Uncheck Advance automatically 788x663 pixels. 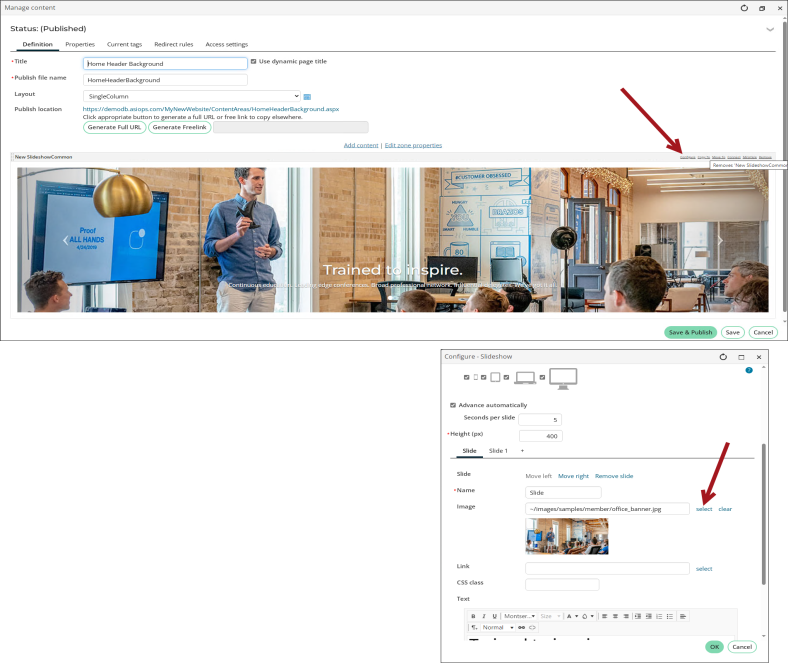coord(453,405)
